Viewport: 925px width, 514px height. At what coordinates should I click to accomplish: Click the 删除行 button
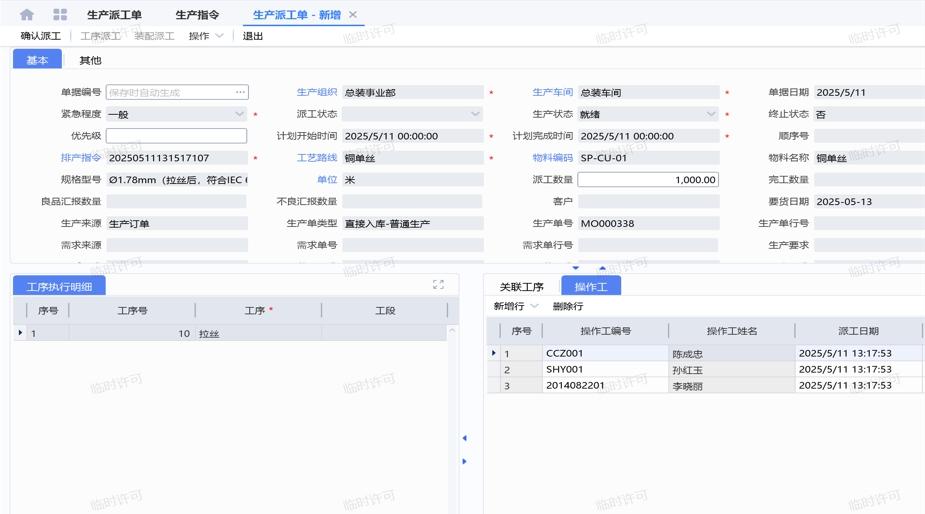(x=568, y=306)
